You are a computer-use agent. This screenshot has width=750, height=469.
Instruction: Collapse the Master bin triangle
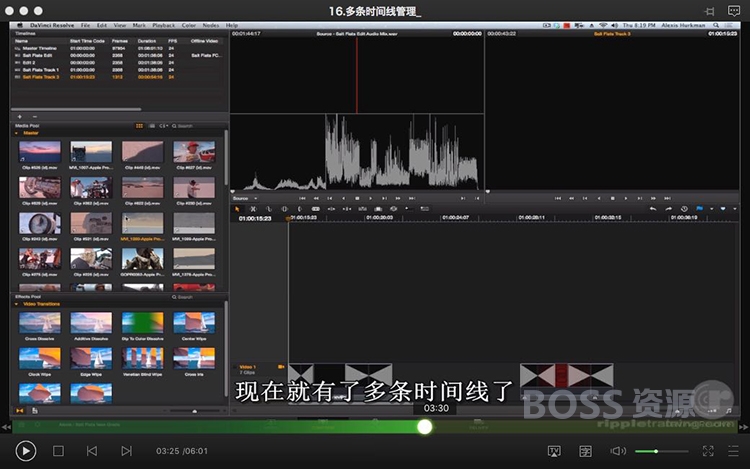click(17, 133)
